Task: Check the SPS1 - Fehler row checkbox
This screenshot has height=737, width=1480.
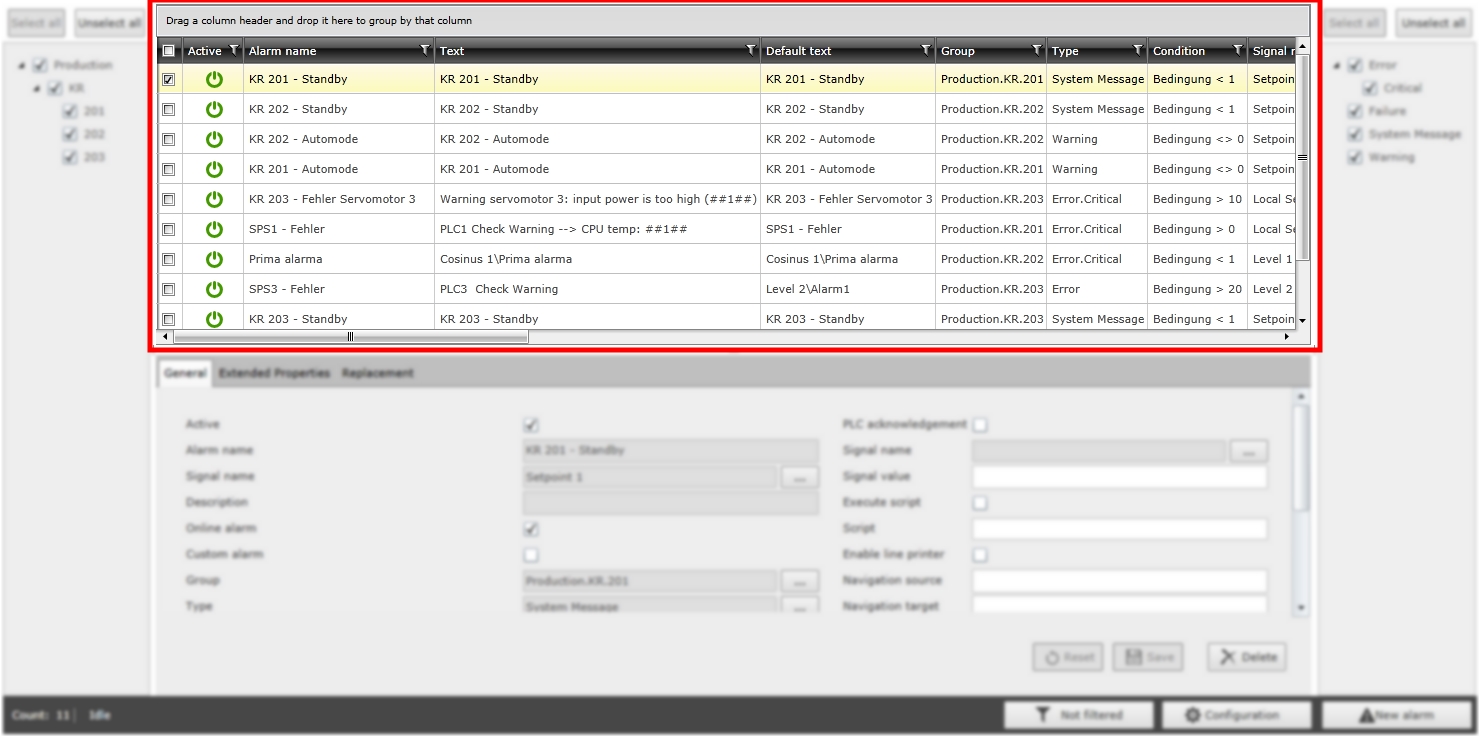Action: click(168, 229)
